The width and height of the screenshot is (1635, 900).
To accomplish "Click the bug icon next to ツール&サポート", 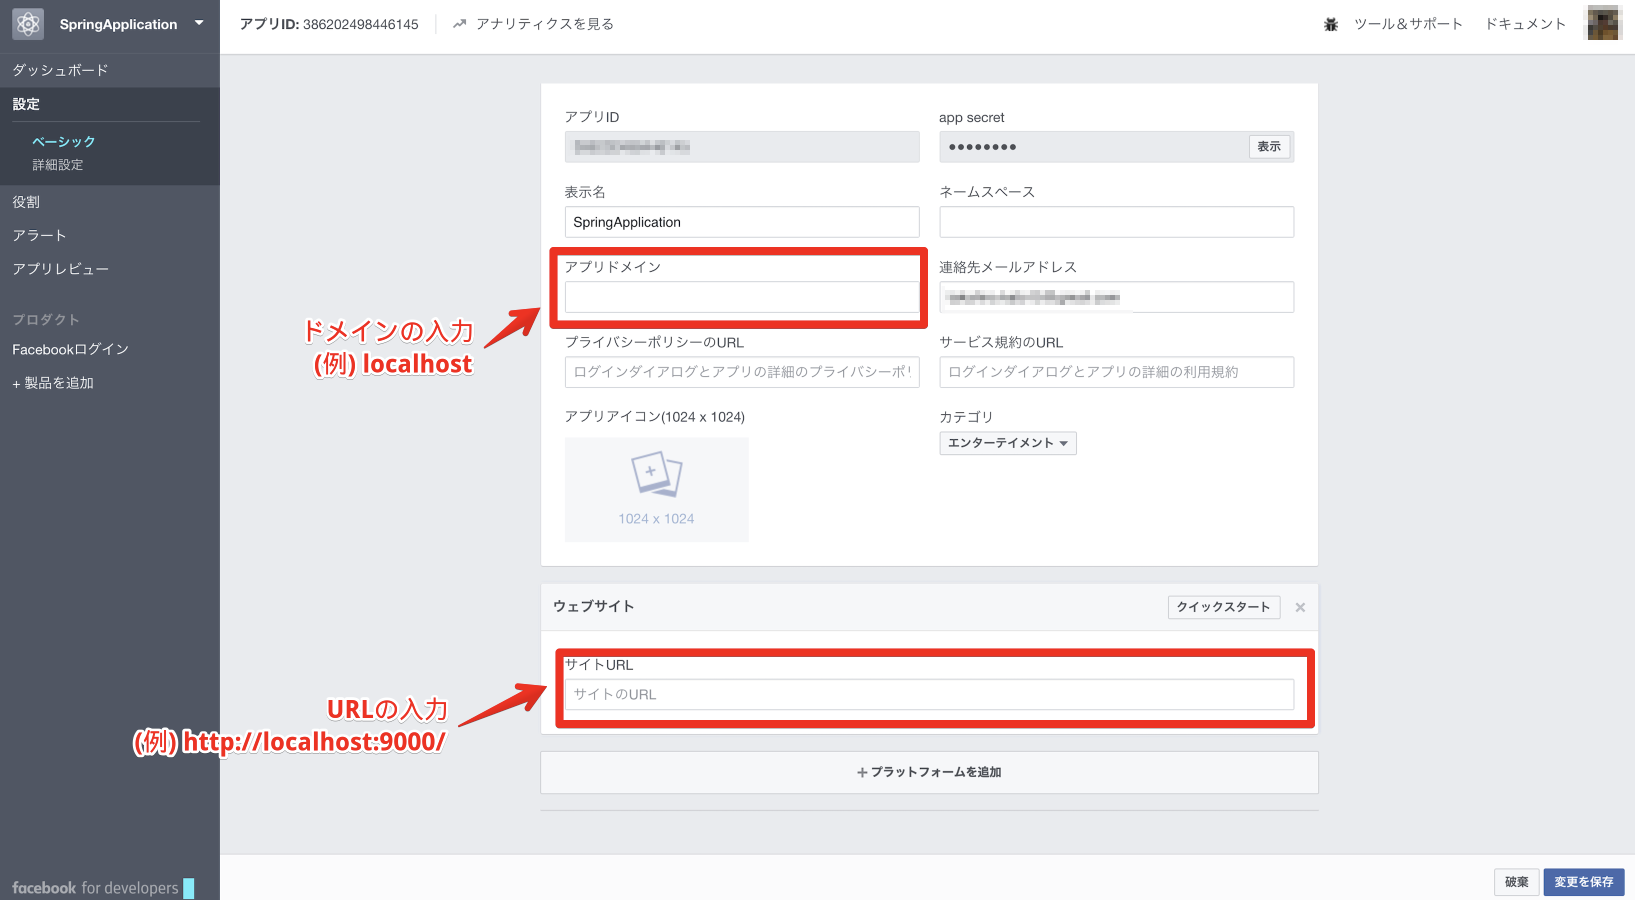I will pyautogui.click(x=1331, y=24).
